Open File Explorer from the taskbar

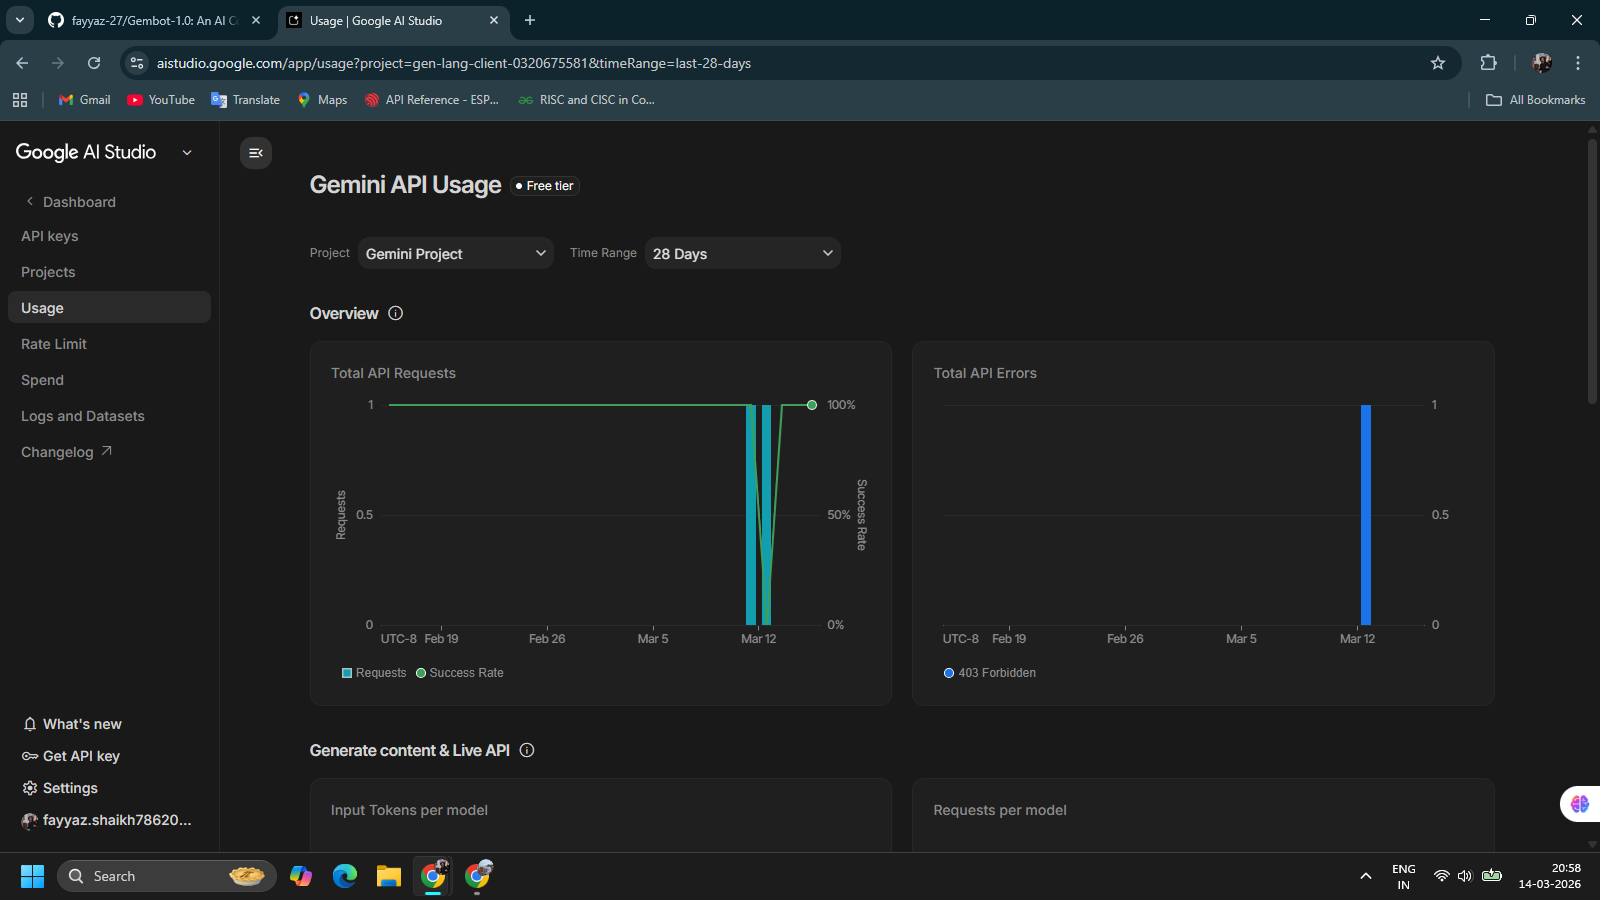coord(389,876)
